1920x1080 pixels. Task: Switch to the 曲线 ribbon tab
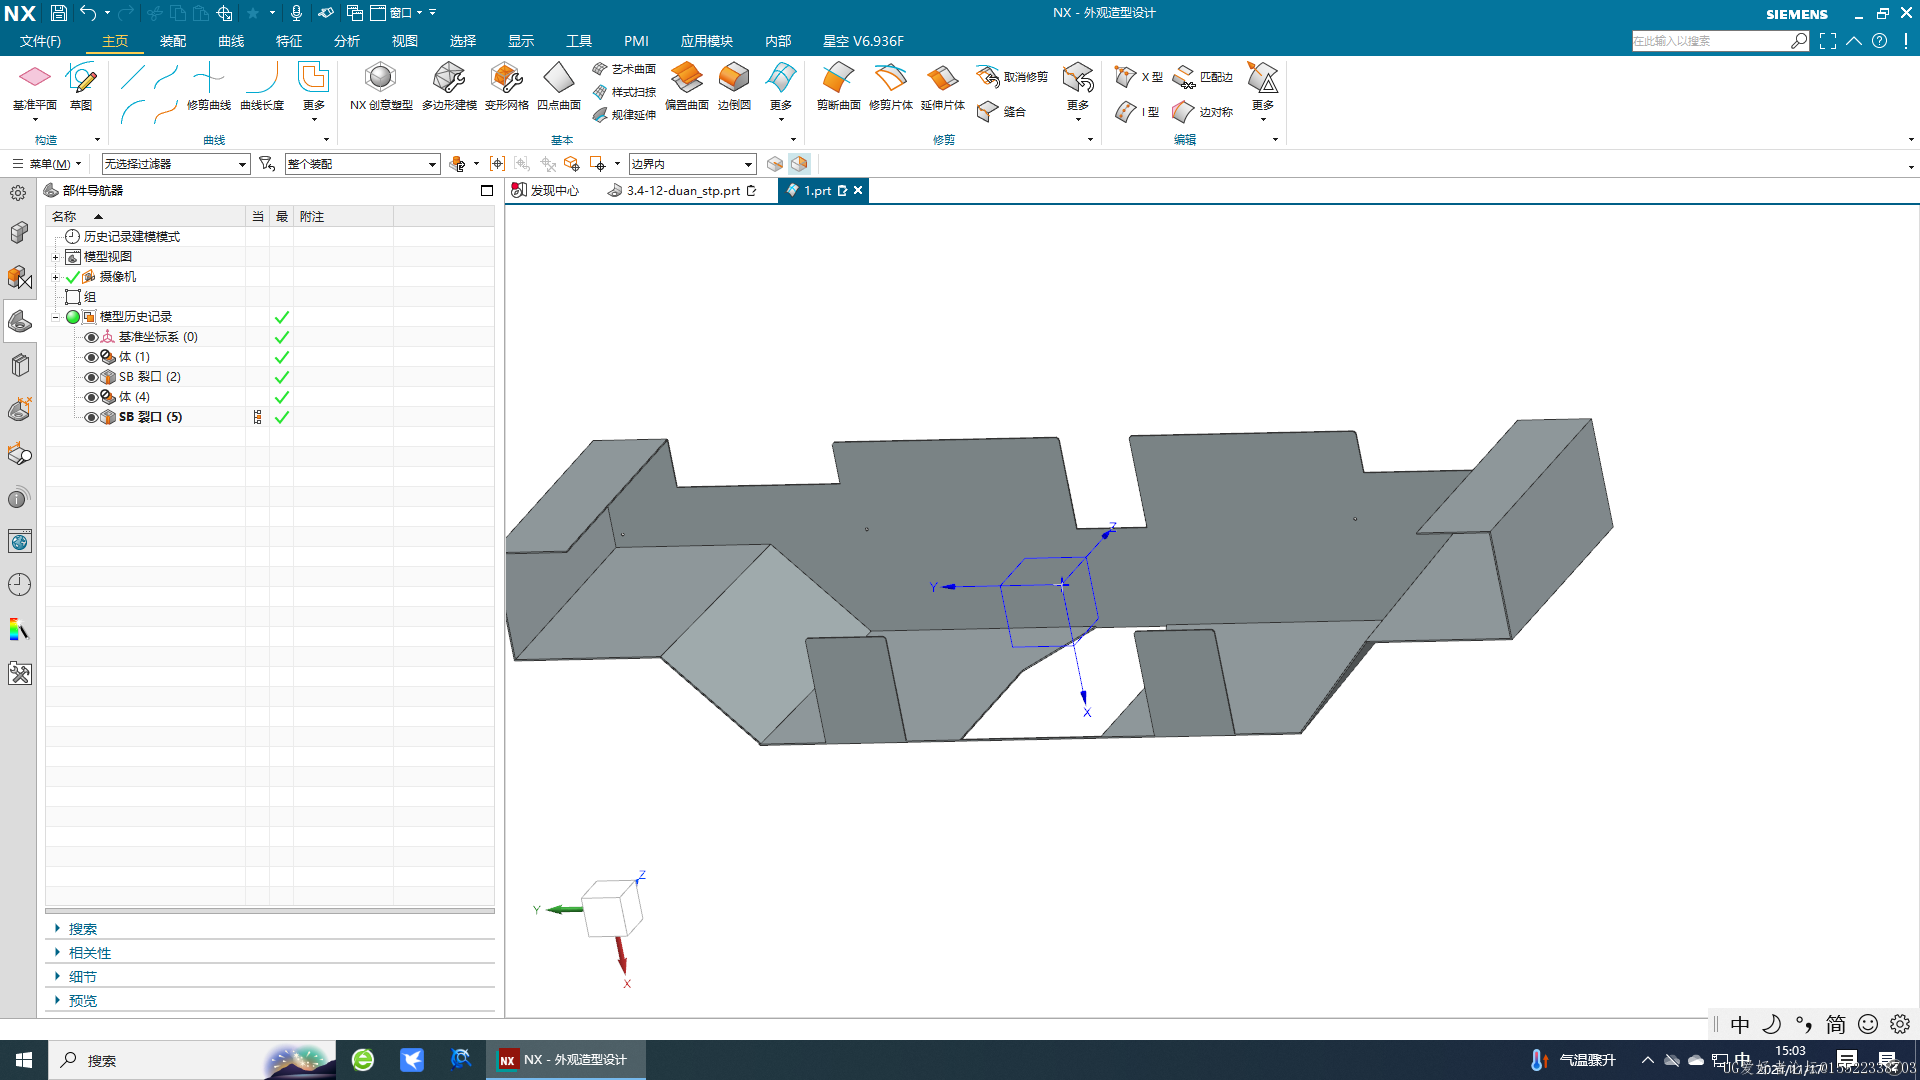click(231, 41)
